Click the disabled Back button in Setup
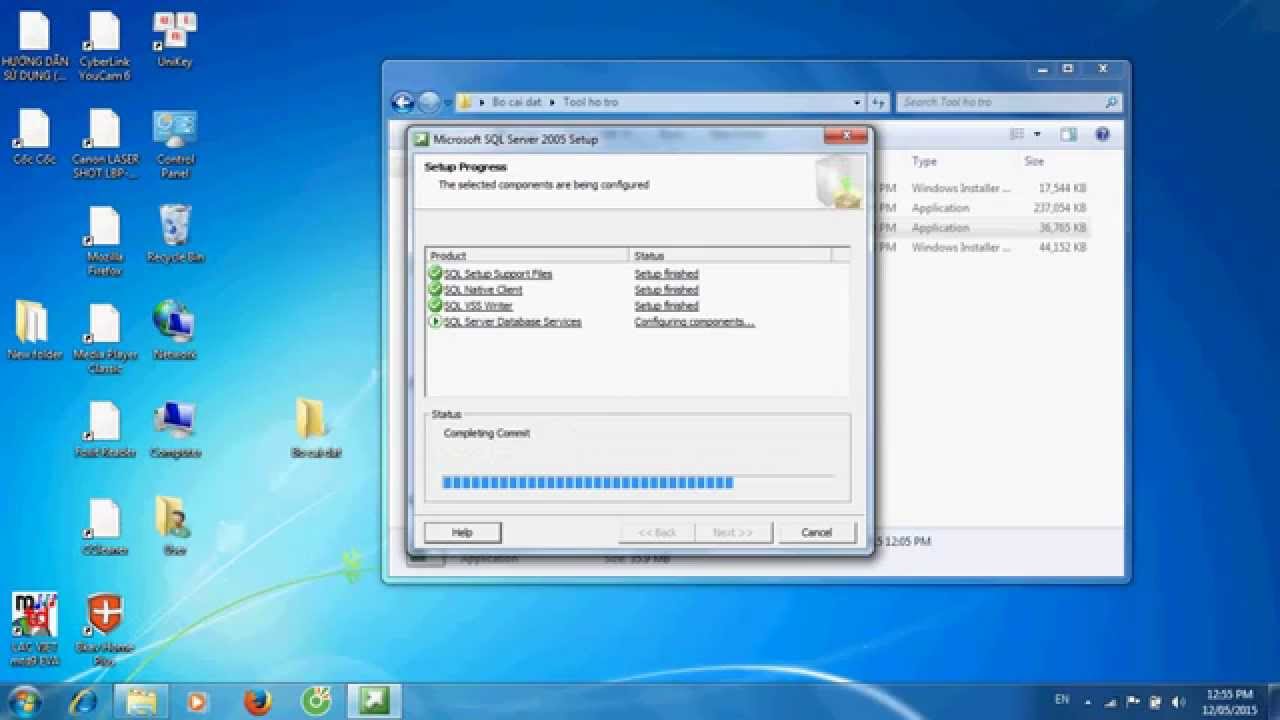 pyautogui.click(x=658, y=532)
